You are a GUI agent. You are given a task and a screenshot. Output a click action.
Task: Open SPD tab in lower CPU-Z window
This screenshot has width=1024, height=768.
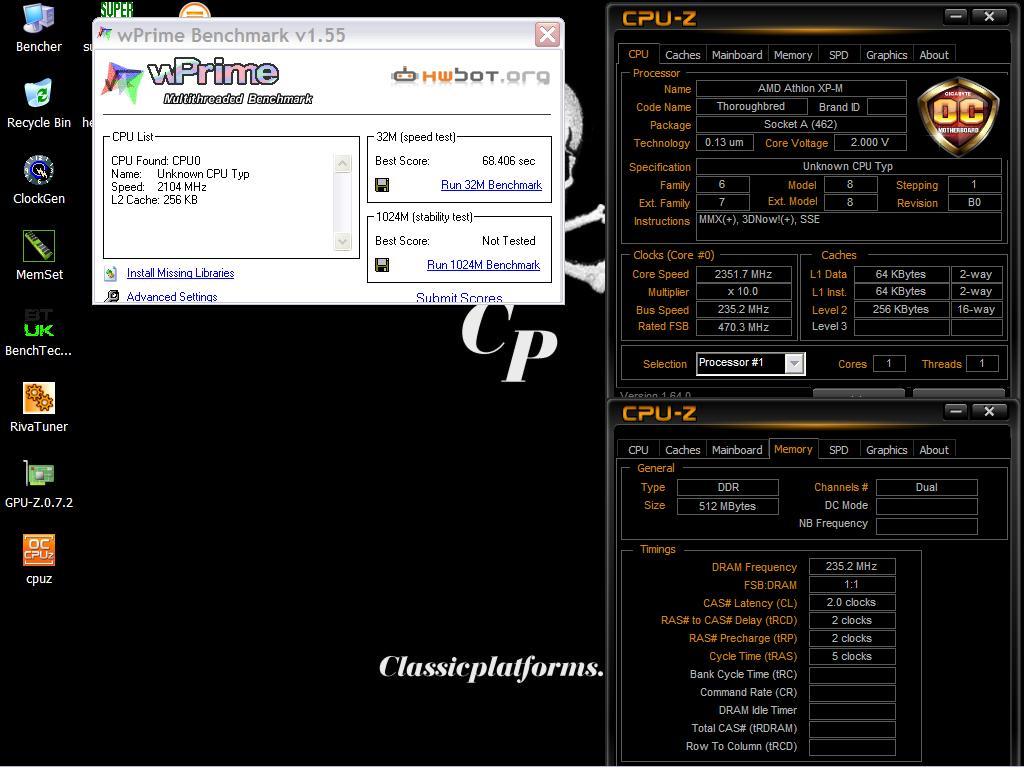839,449
